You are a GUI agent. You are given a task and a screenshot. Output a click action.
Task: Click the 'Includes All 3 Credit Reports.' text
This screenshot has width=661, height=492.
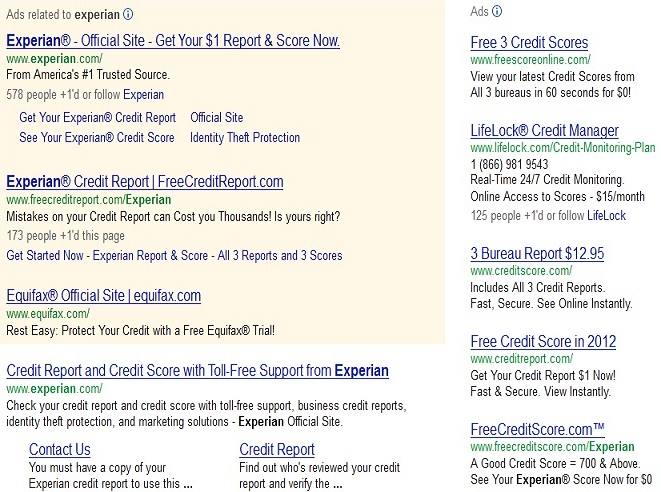click(537, 288)
